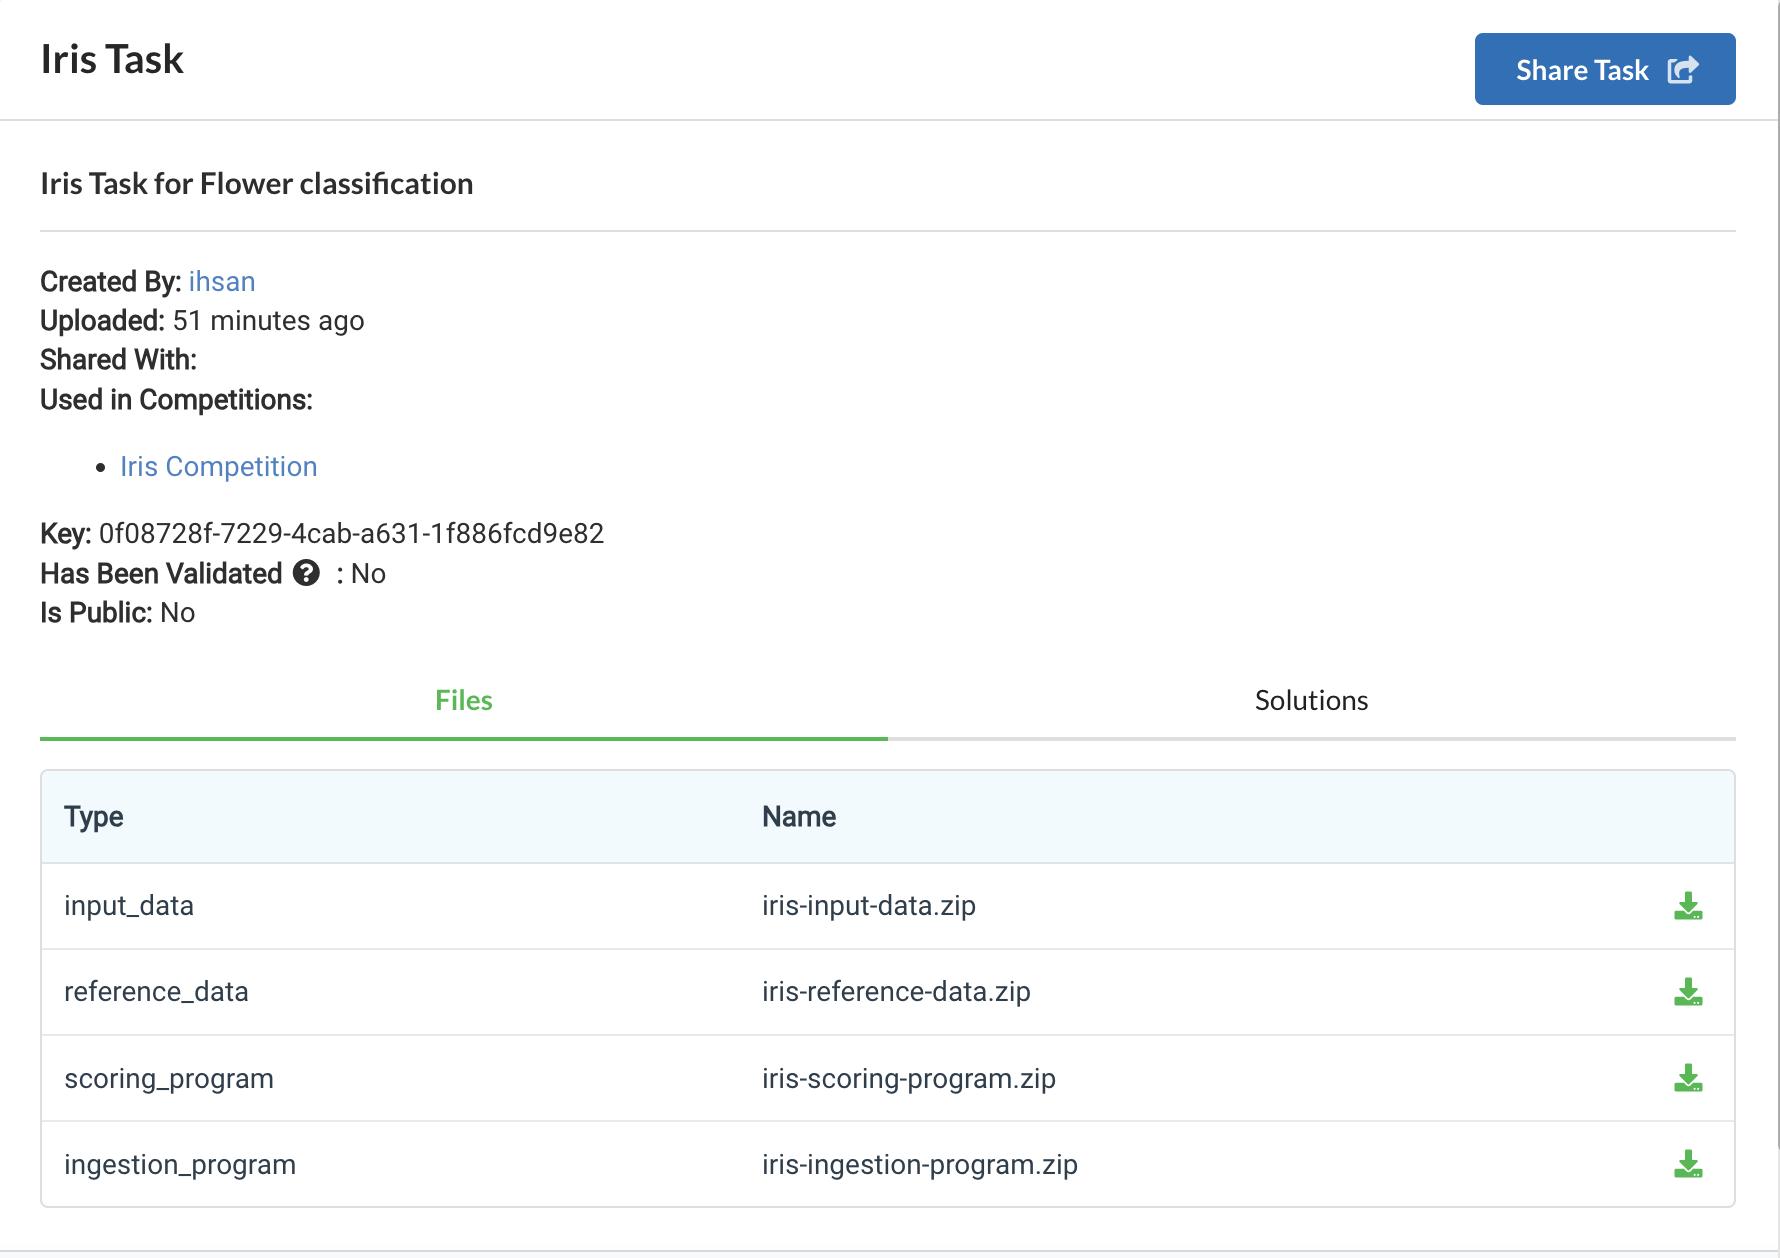This screenshot has height=1258, width=1780.
Task: Download the iris-reference-data.zip file
Action: tap(1688, 992)
